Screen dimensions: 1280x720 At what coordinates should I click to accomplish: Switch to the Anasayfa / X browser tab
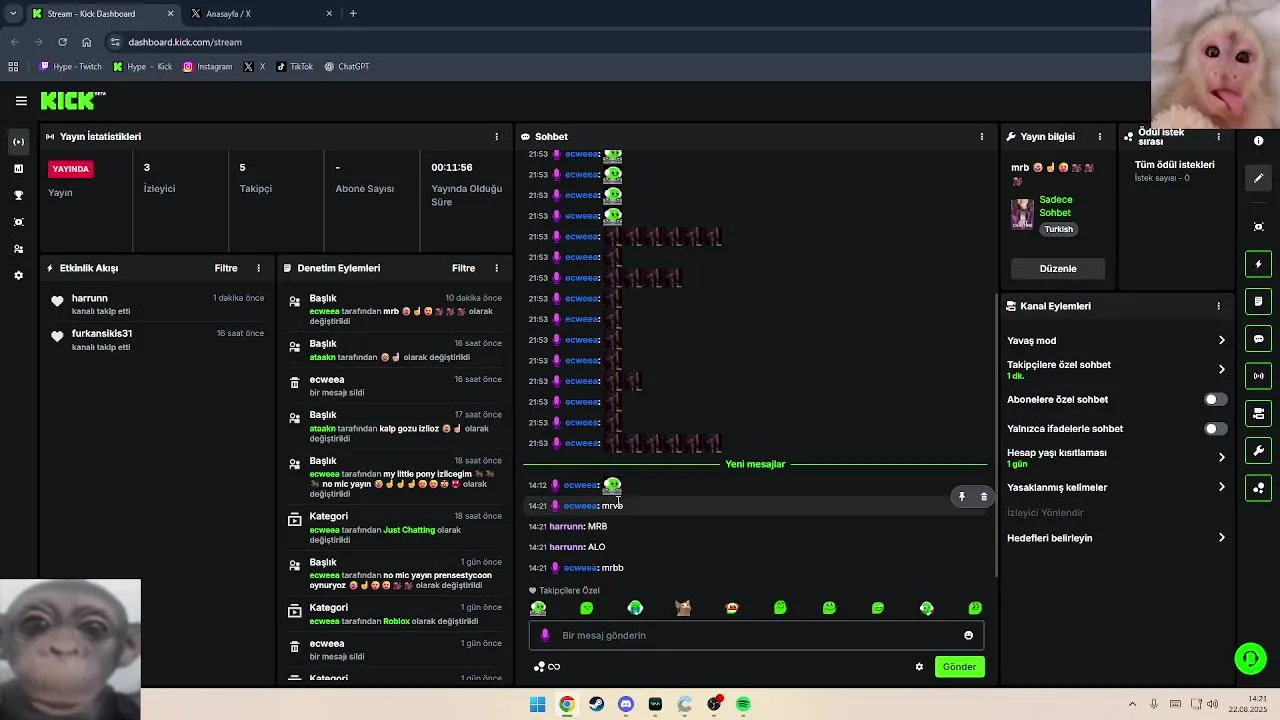tap(260, 14)
